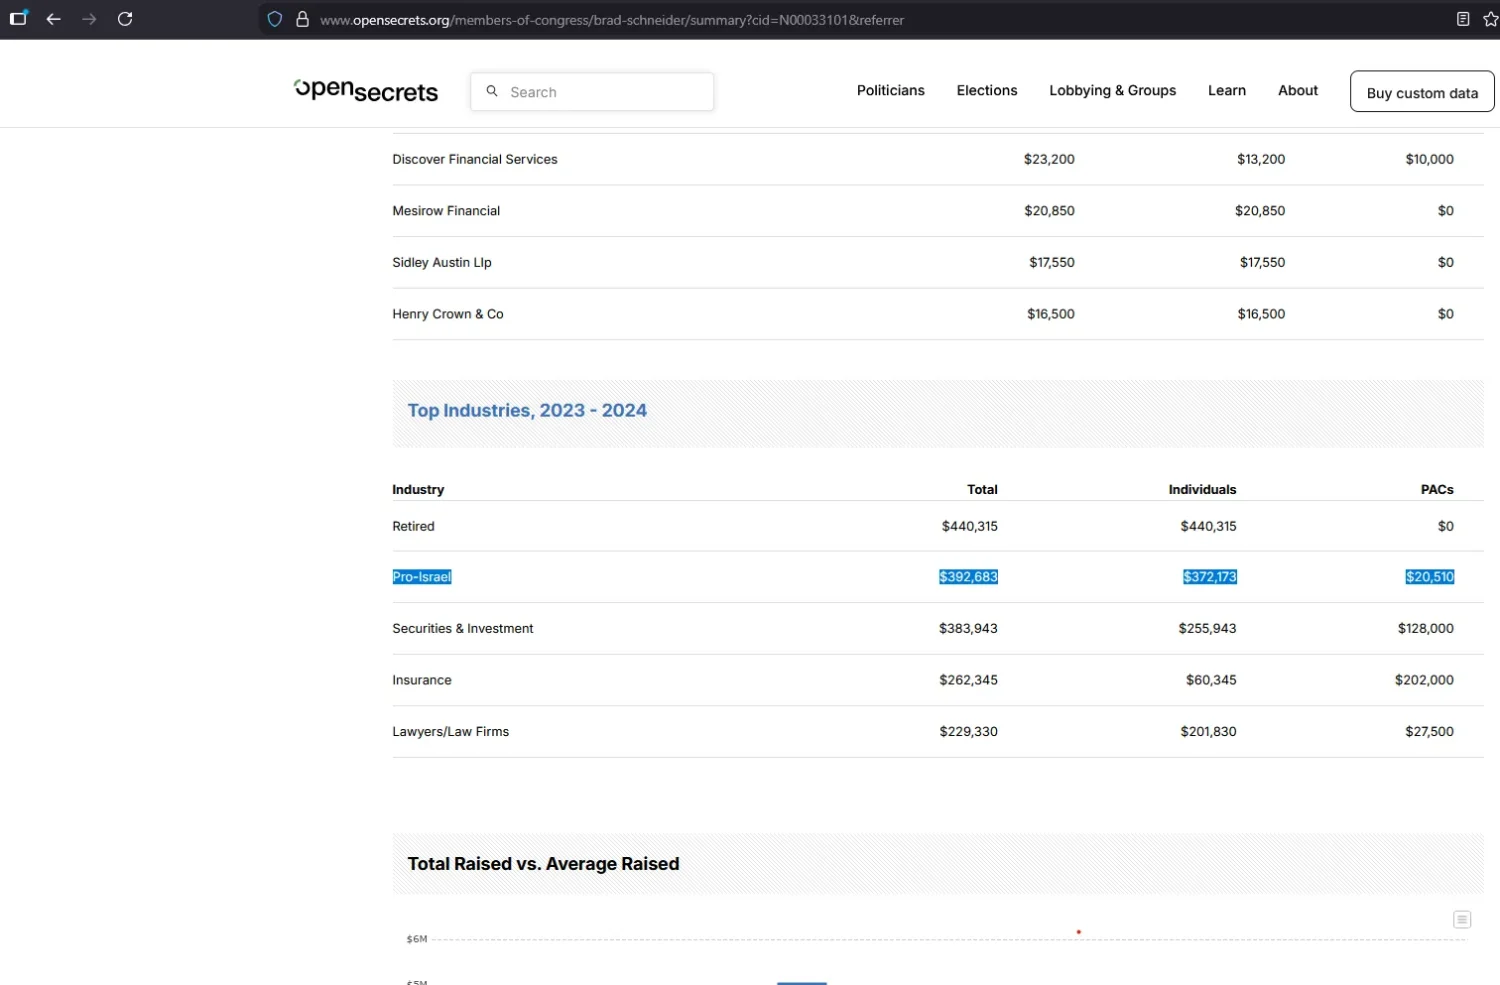Click the $23,200 total for Discover Financial
Image resolution: width=1500 pixels, height=985 pixels.
coord(1049,159)
